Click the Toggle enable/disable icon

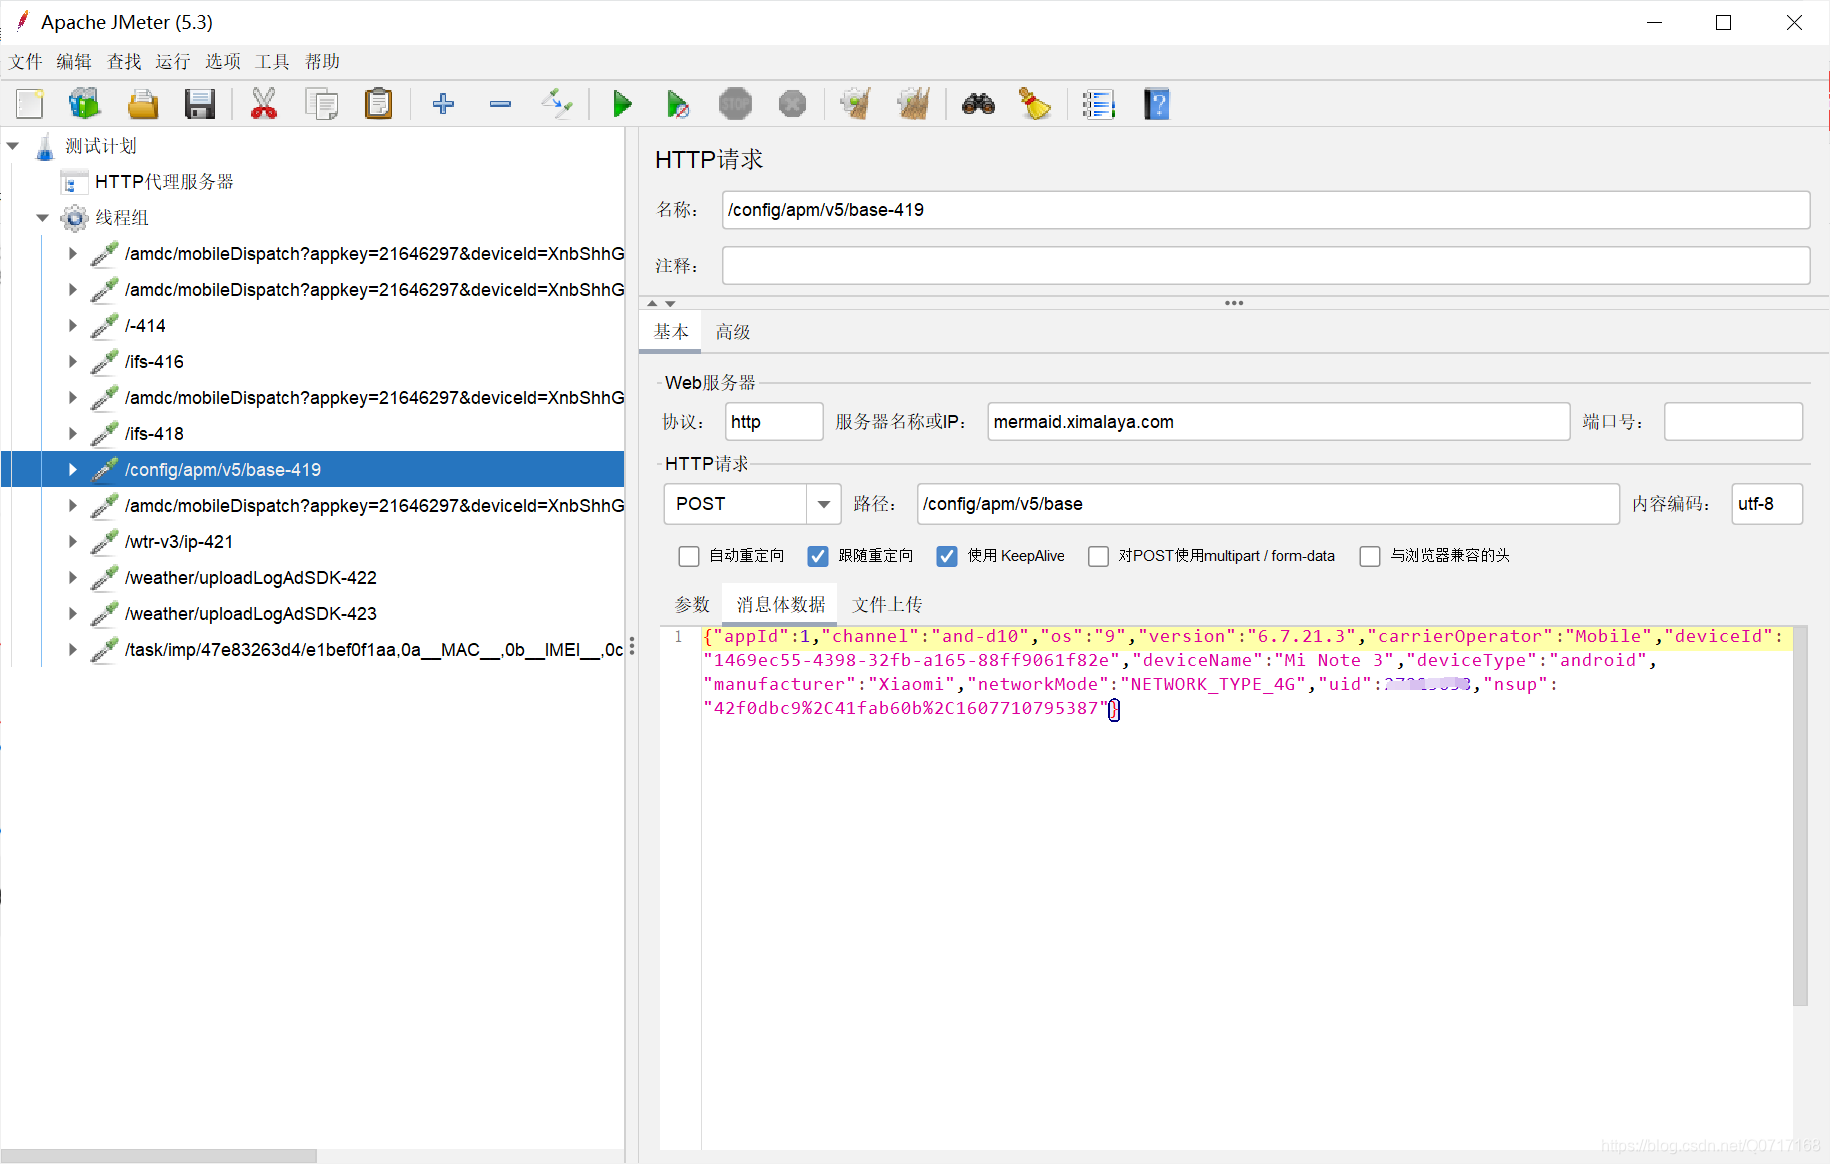[x=557, y=104]
